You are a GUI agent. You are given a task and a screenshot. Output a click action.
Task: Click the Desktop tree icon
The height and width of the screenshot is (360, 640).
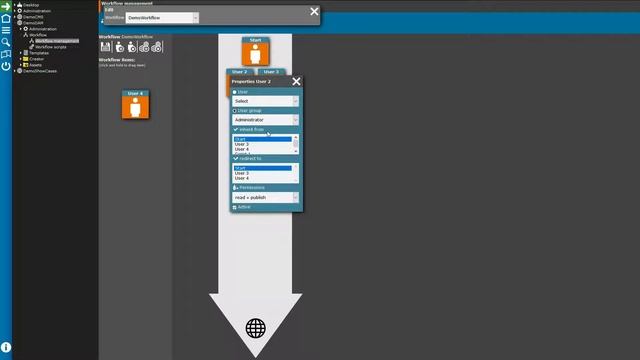tap(20, 5)
